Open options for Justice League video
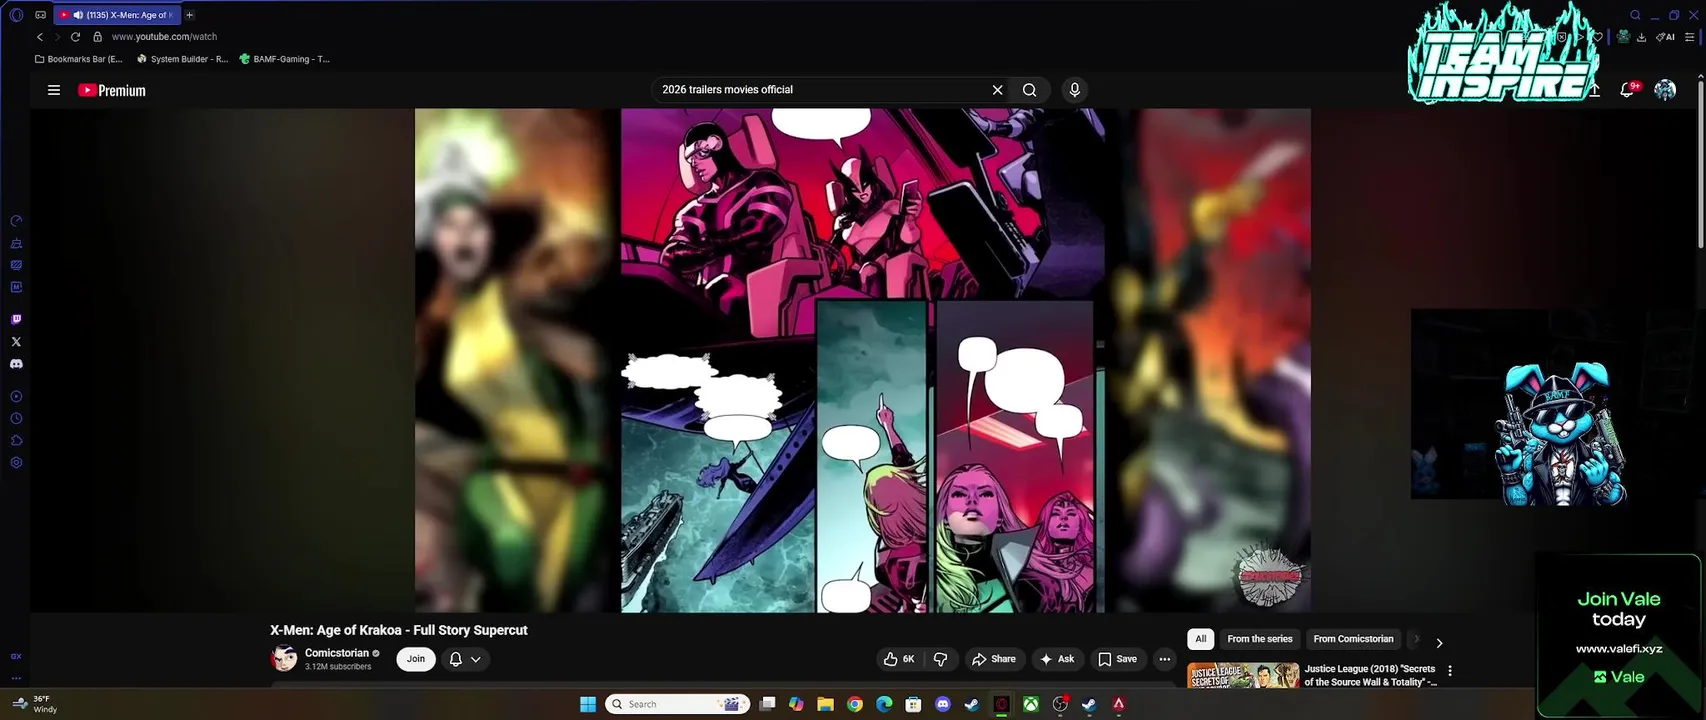The image size is (1706, 720). (1450, 671)
